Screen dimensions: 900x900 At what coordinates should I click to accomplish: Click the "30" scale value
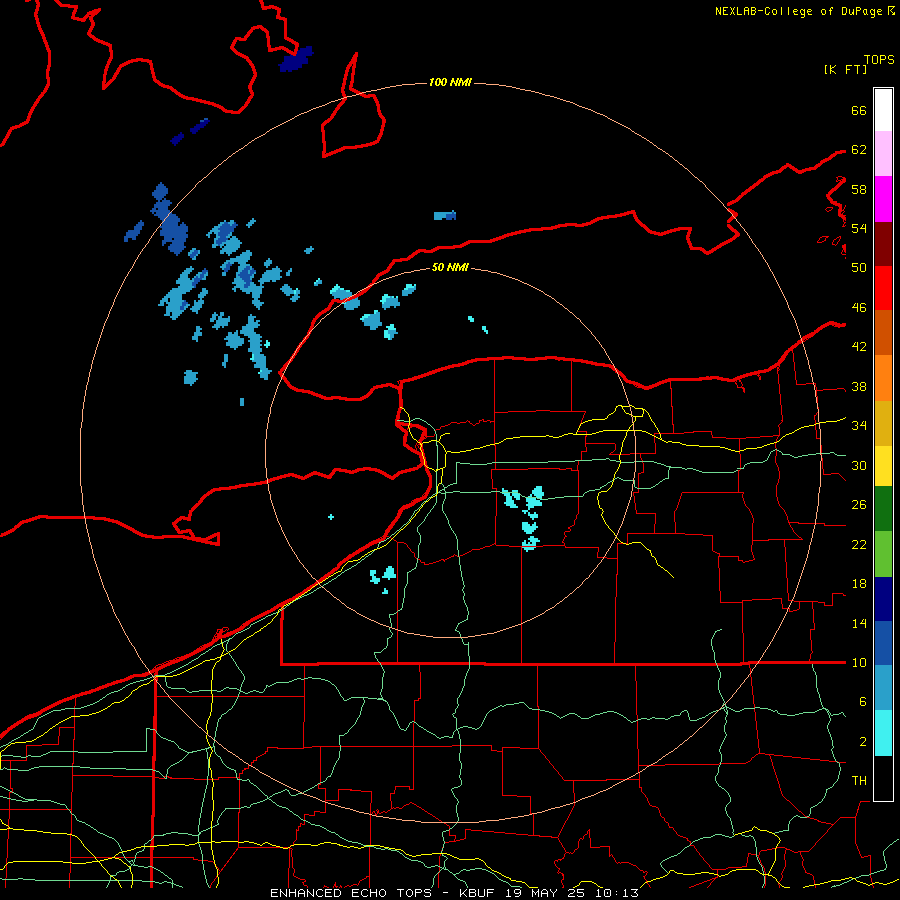point(859,465)
